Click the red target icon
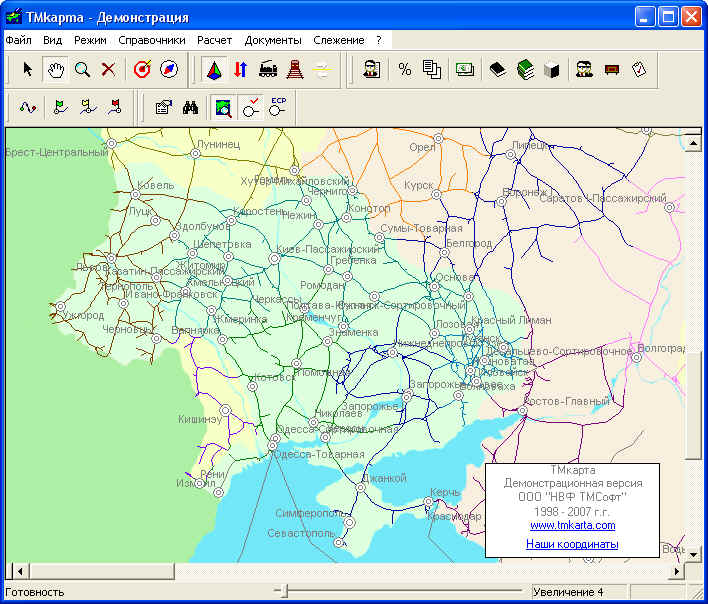708x604 pixels. [142, 70]
